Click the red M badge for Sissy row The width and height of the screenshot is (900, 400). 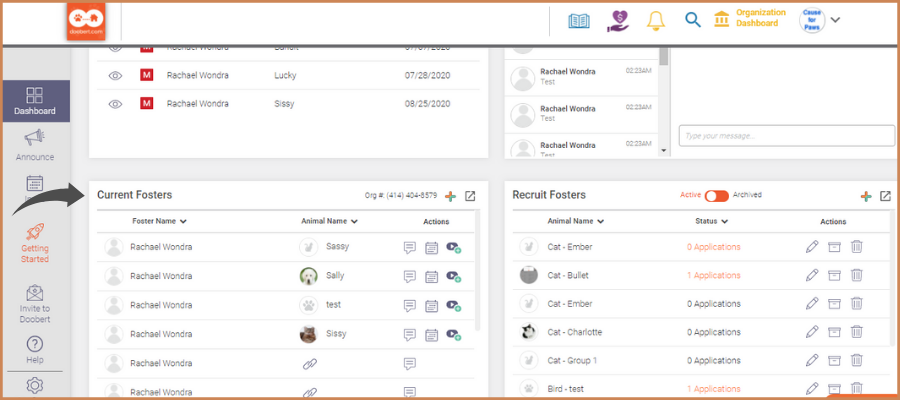coord(146,104)
